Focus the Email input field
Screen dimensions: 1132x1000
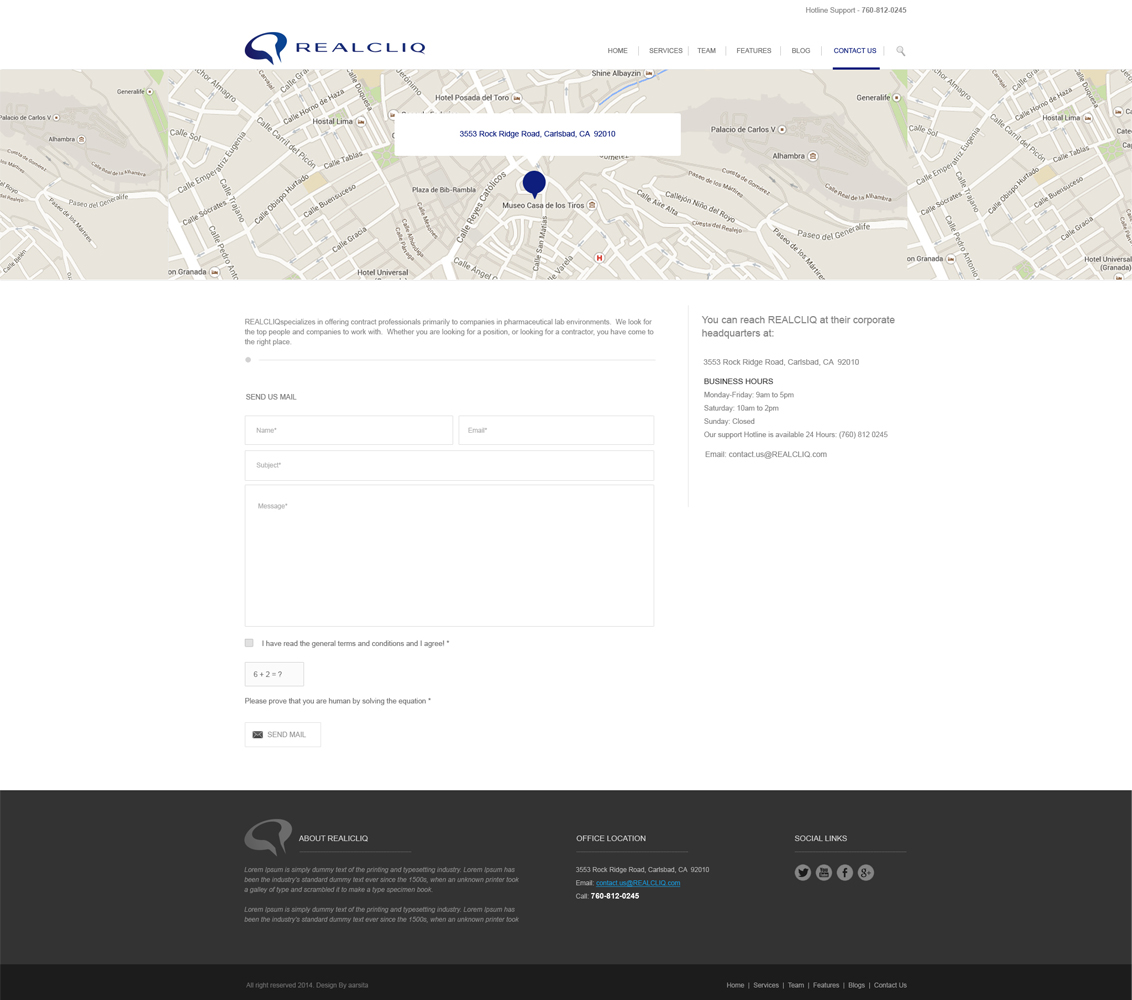coord(556,430)
